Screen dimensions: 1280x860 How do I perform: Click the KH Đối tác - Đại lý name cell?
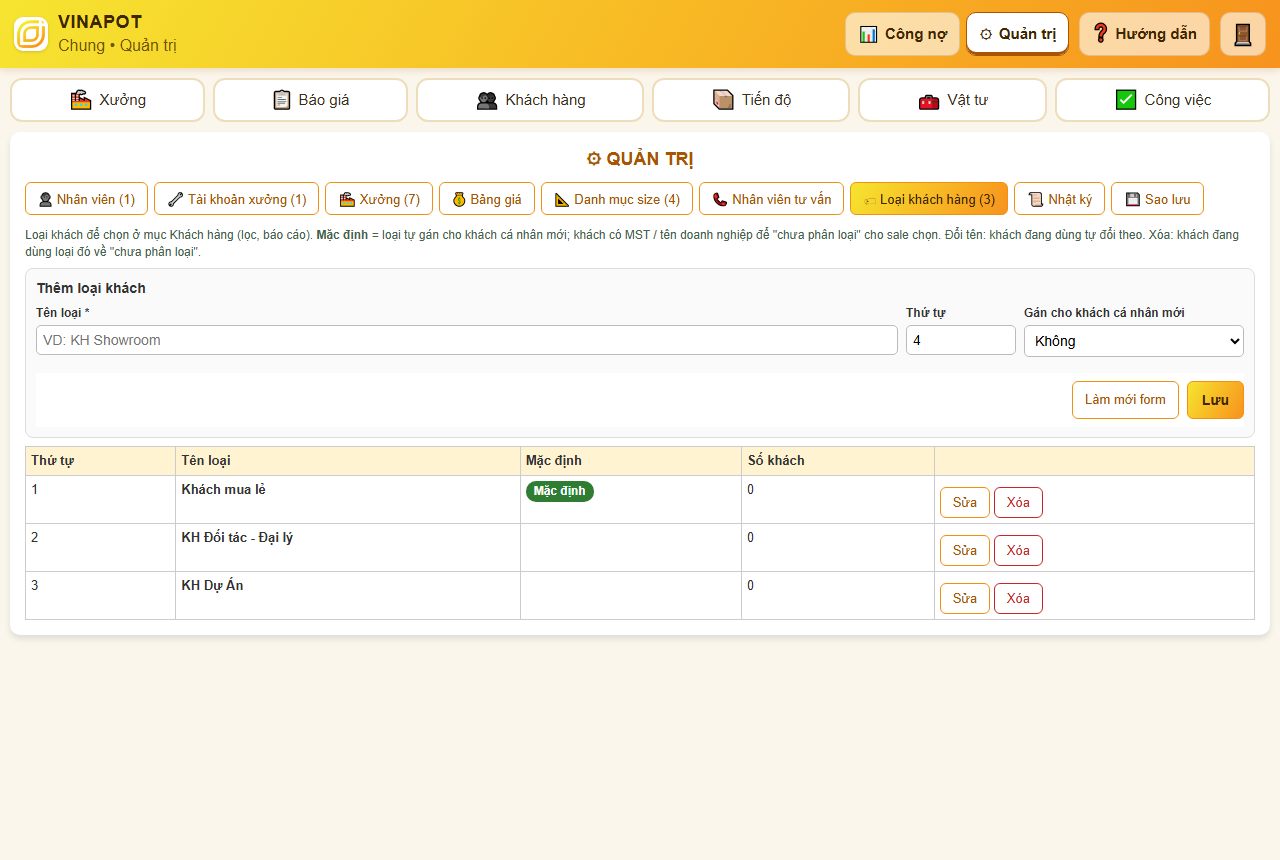348,547
